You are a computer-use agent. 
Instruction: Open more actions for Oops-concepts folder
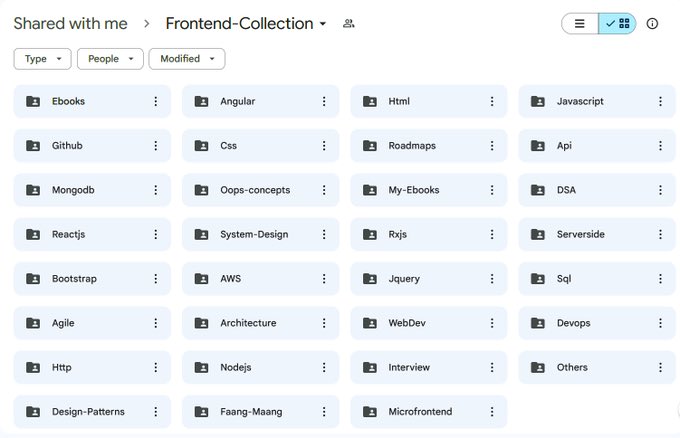coord(324,190)
